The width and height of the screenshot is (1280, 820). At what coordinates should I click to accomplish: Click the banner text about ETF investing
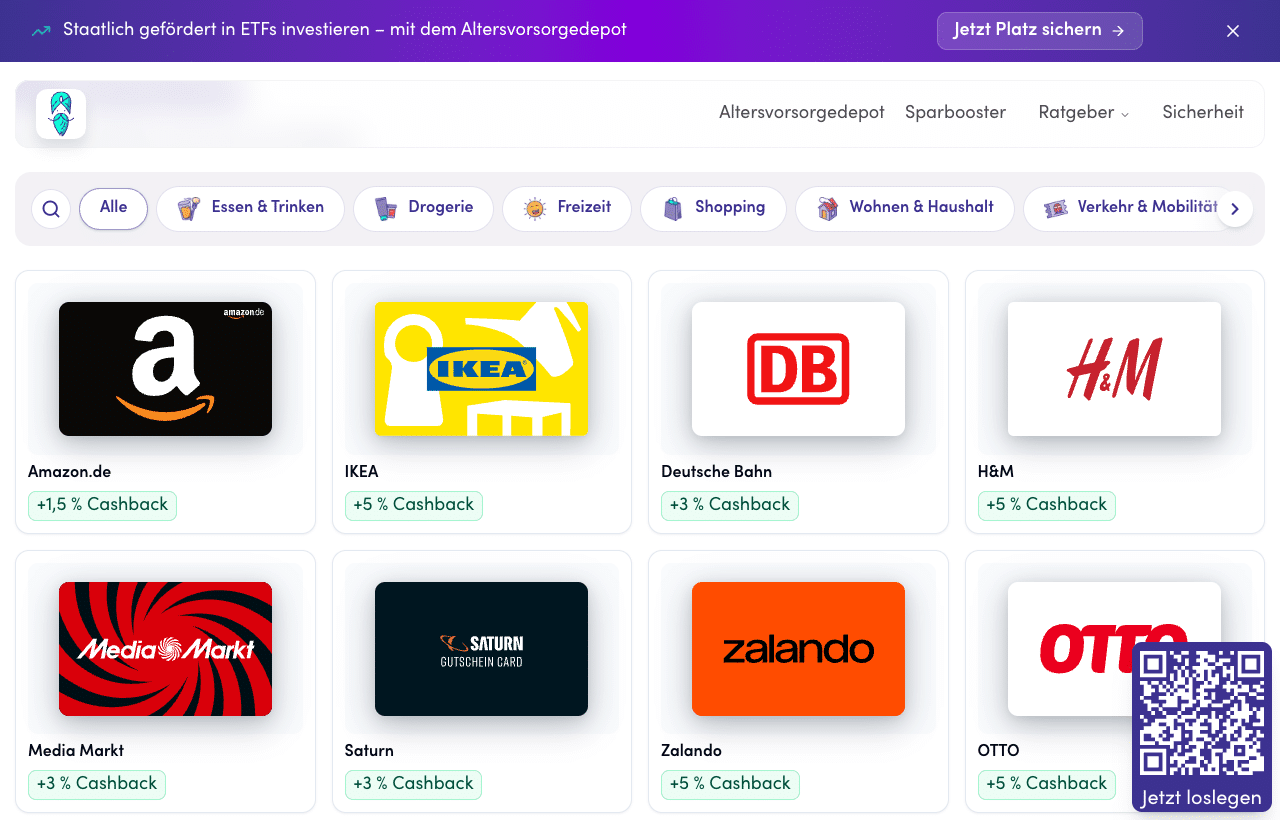[345, 30]
